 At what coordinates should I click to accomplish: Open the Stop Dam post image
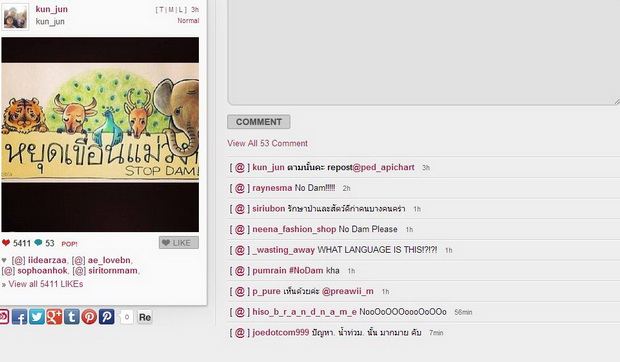point(100,134)
